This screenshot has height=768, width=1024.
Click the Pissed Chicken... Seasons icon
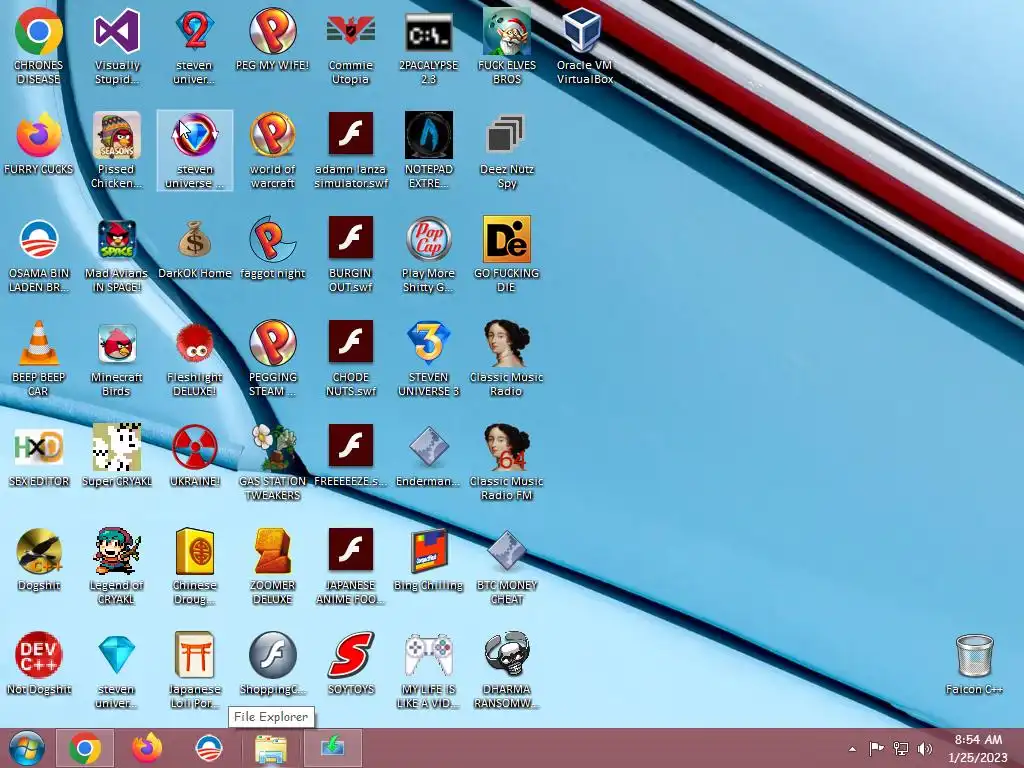(x=116, y=151)
